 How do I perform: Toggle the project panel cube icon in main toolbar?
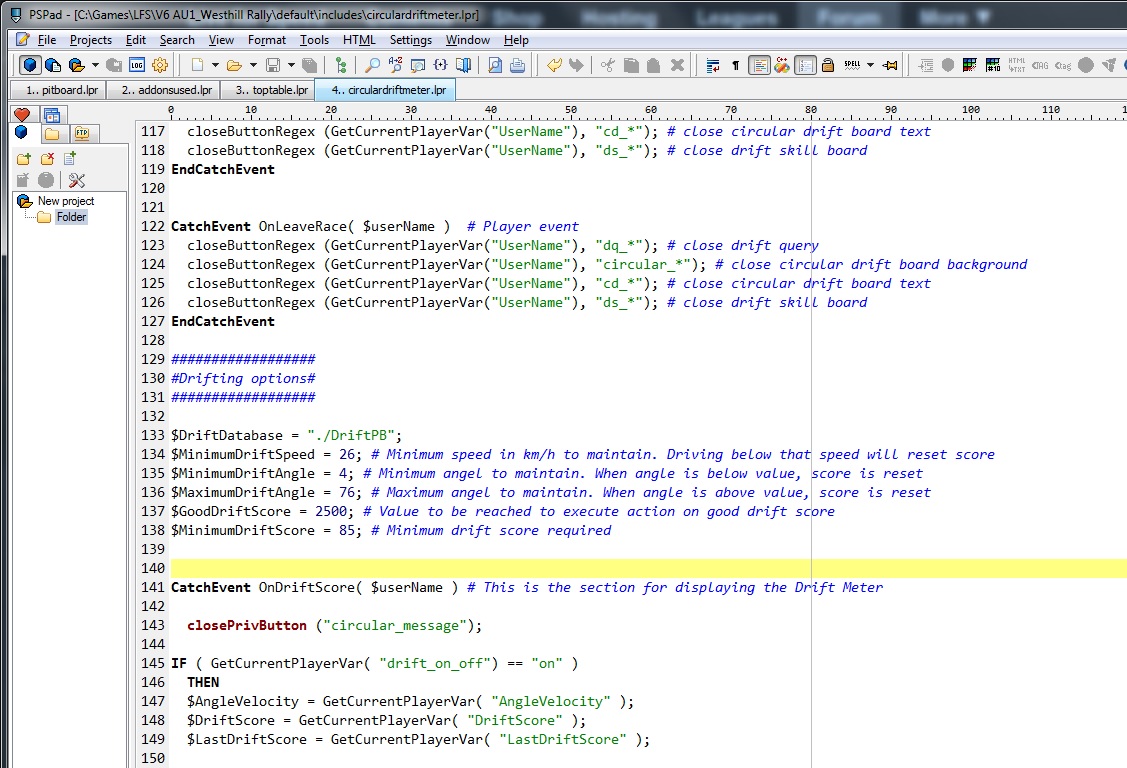(29, 65)
